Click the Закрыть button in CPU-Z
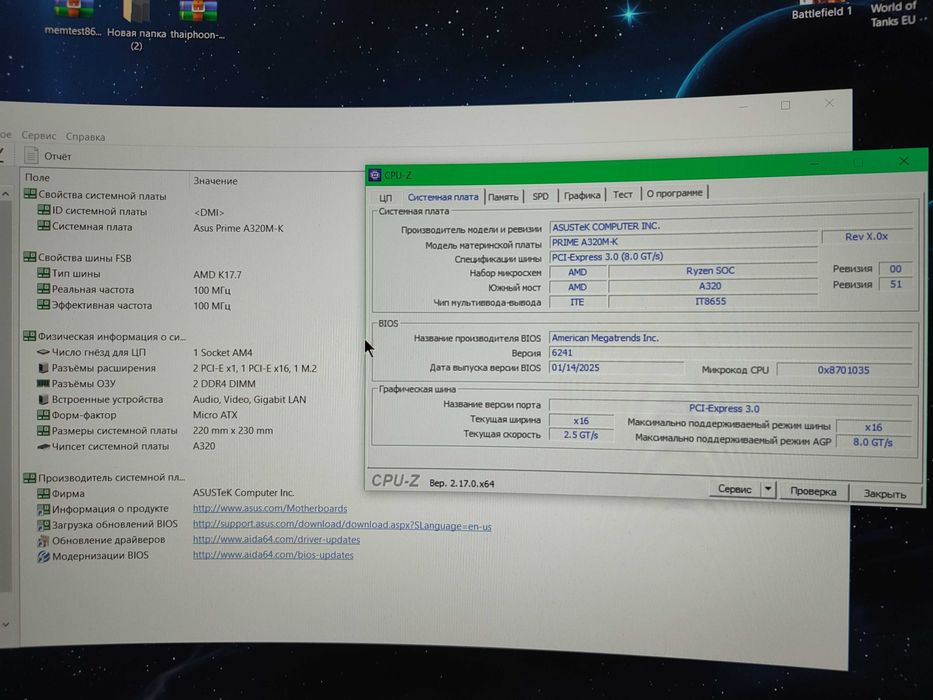 coord(885,494)
